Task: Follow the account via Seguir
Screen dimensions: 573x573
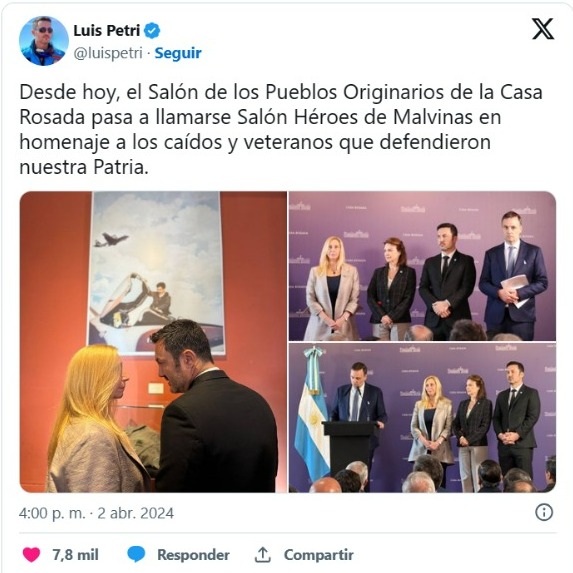Action: [x=178, y=53]
